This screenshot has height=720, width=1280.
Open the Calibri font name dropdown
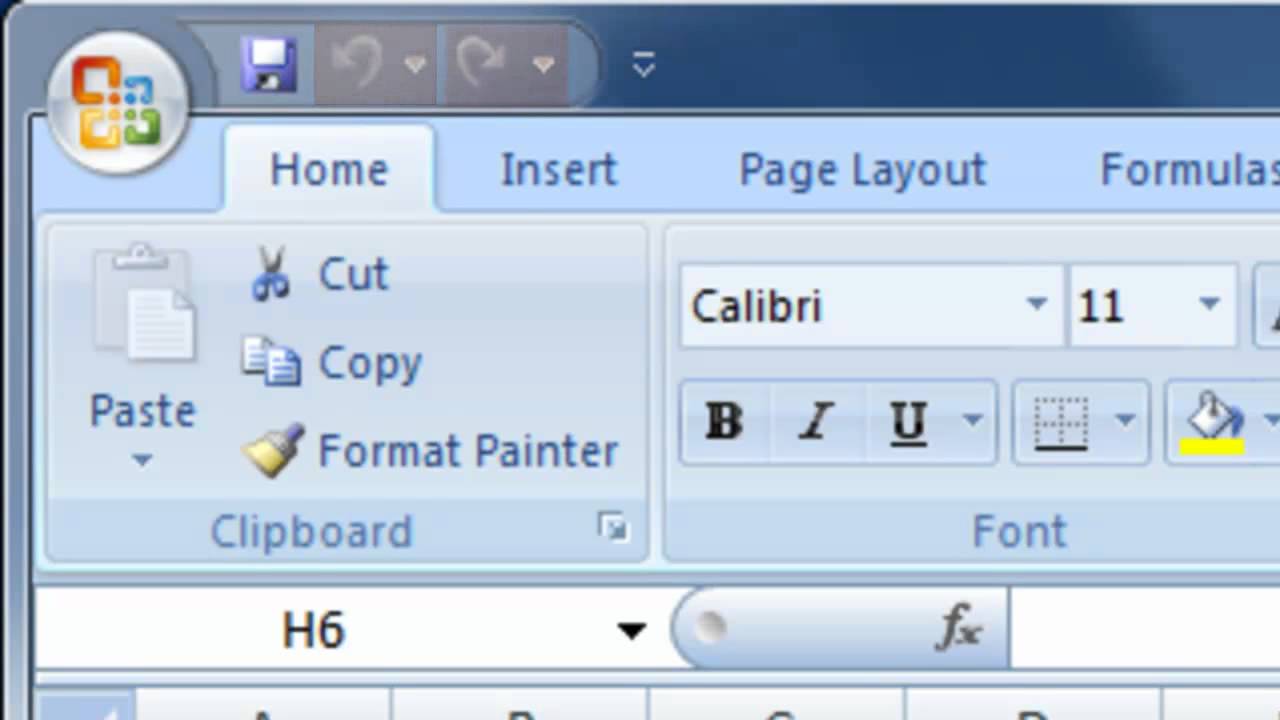tap(1036, 305)
